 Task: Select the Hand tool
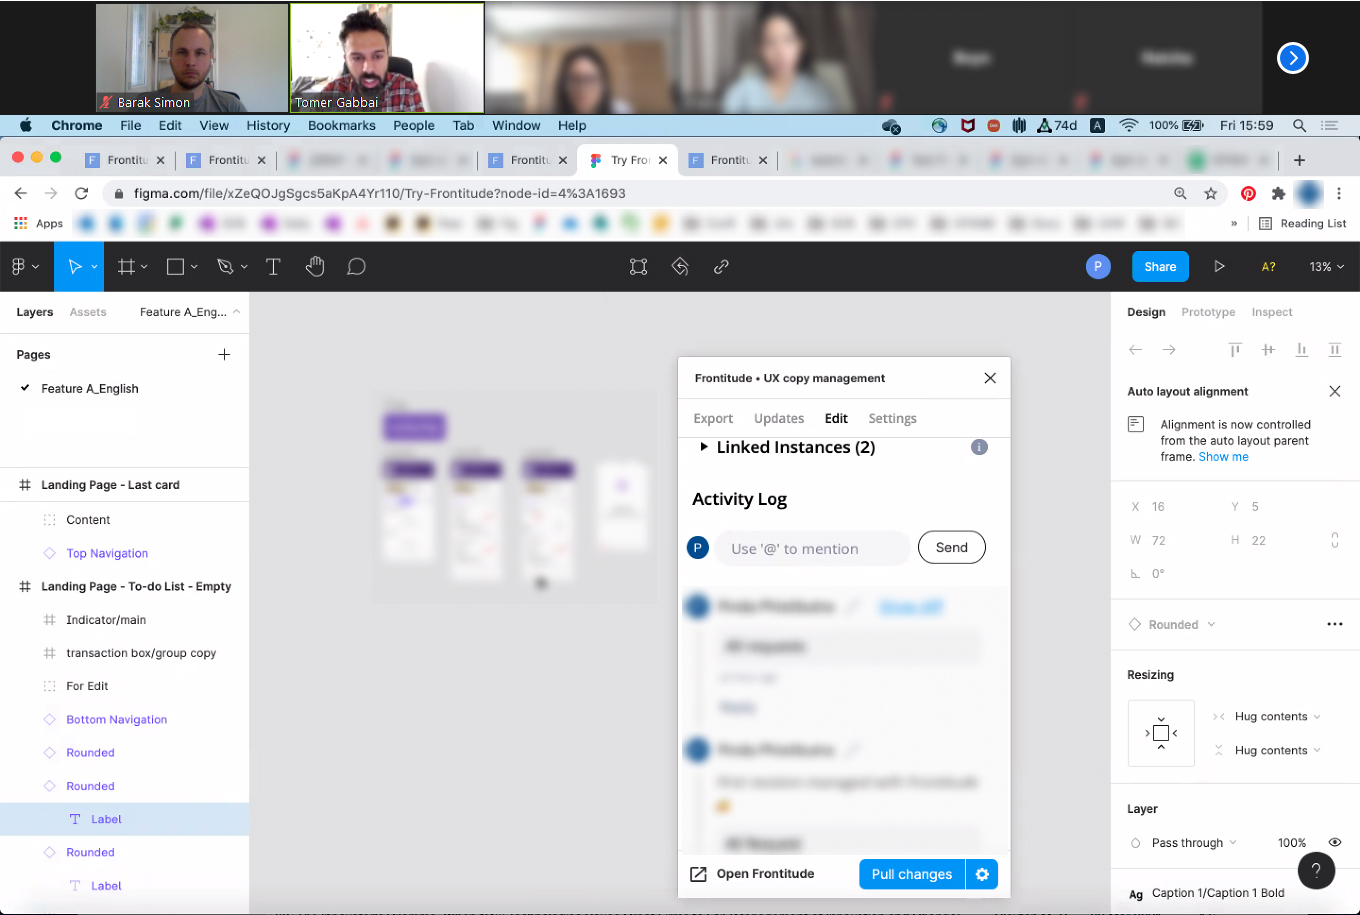(315, 266)
